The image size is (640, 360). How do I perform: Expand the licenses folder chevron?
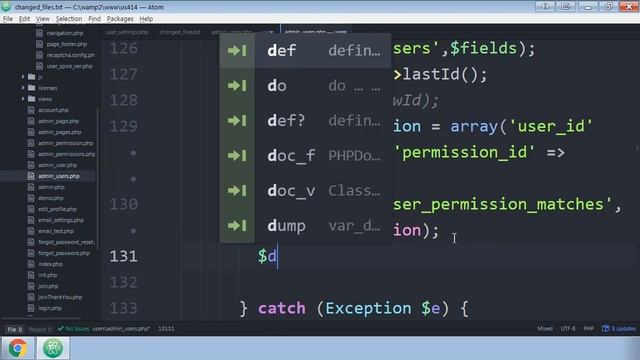pos(23,88)
